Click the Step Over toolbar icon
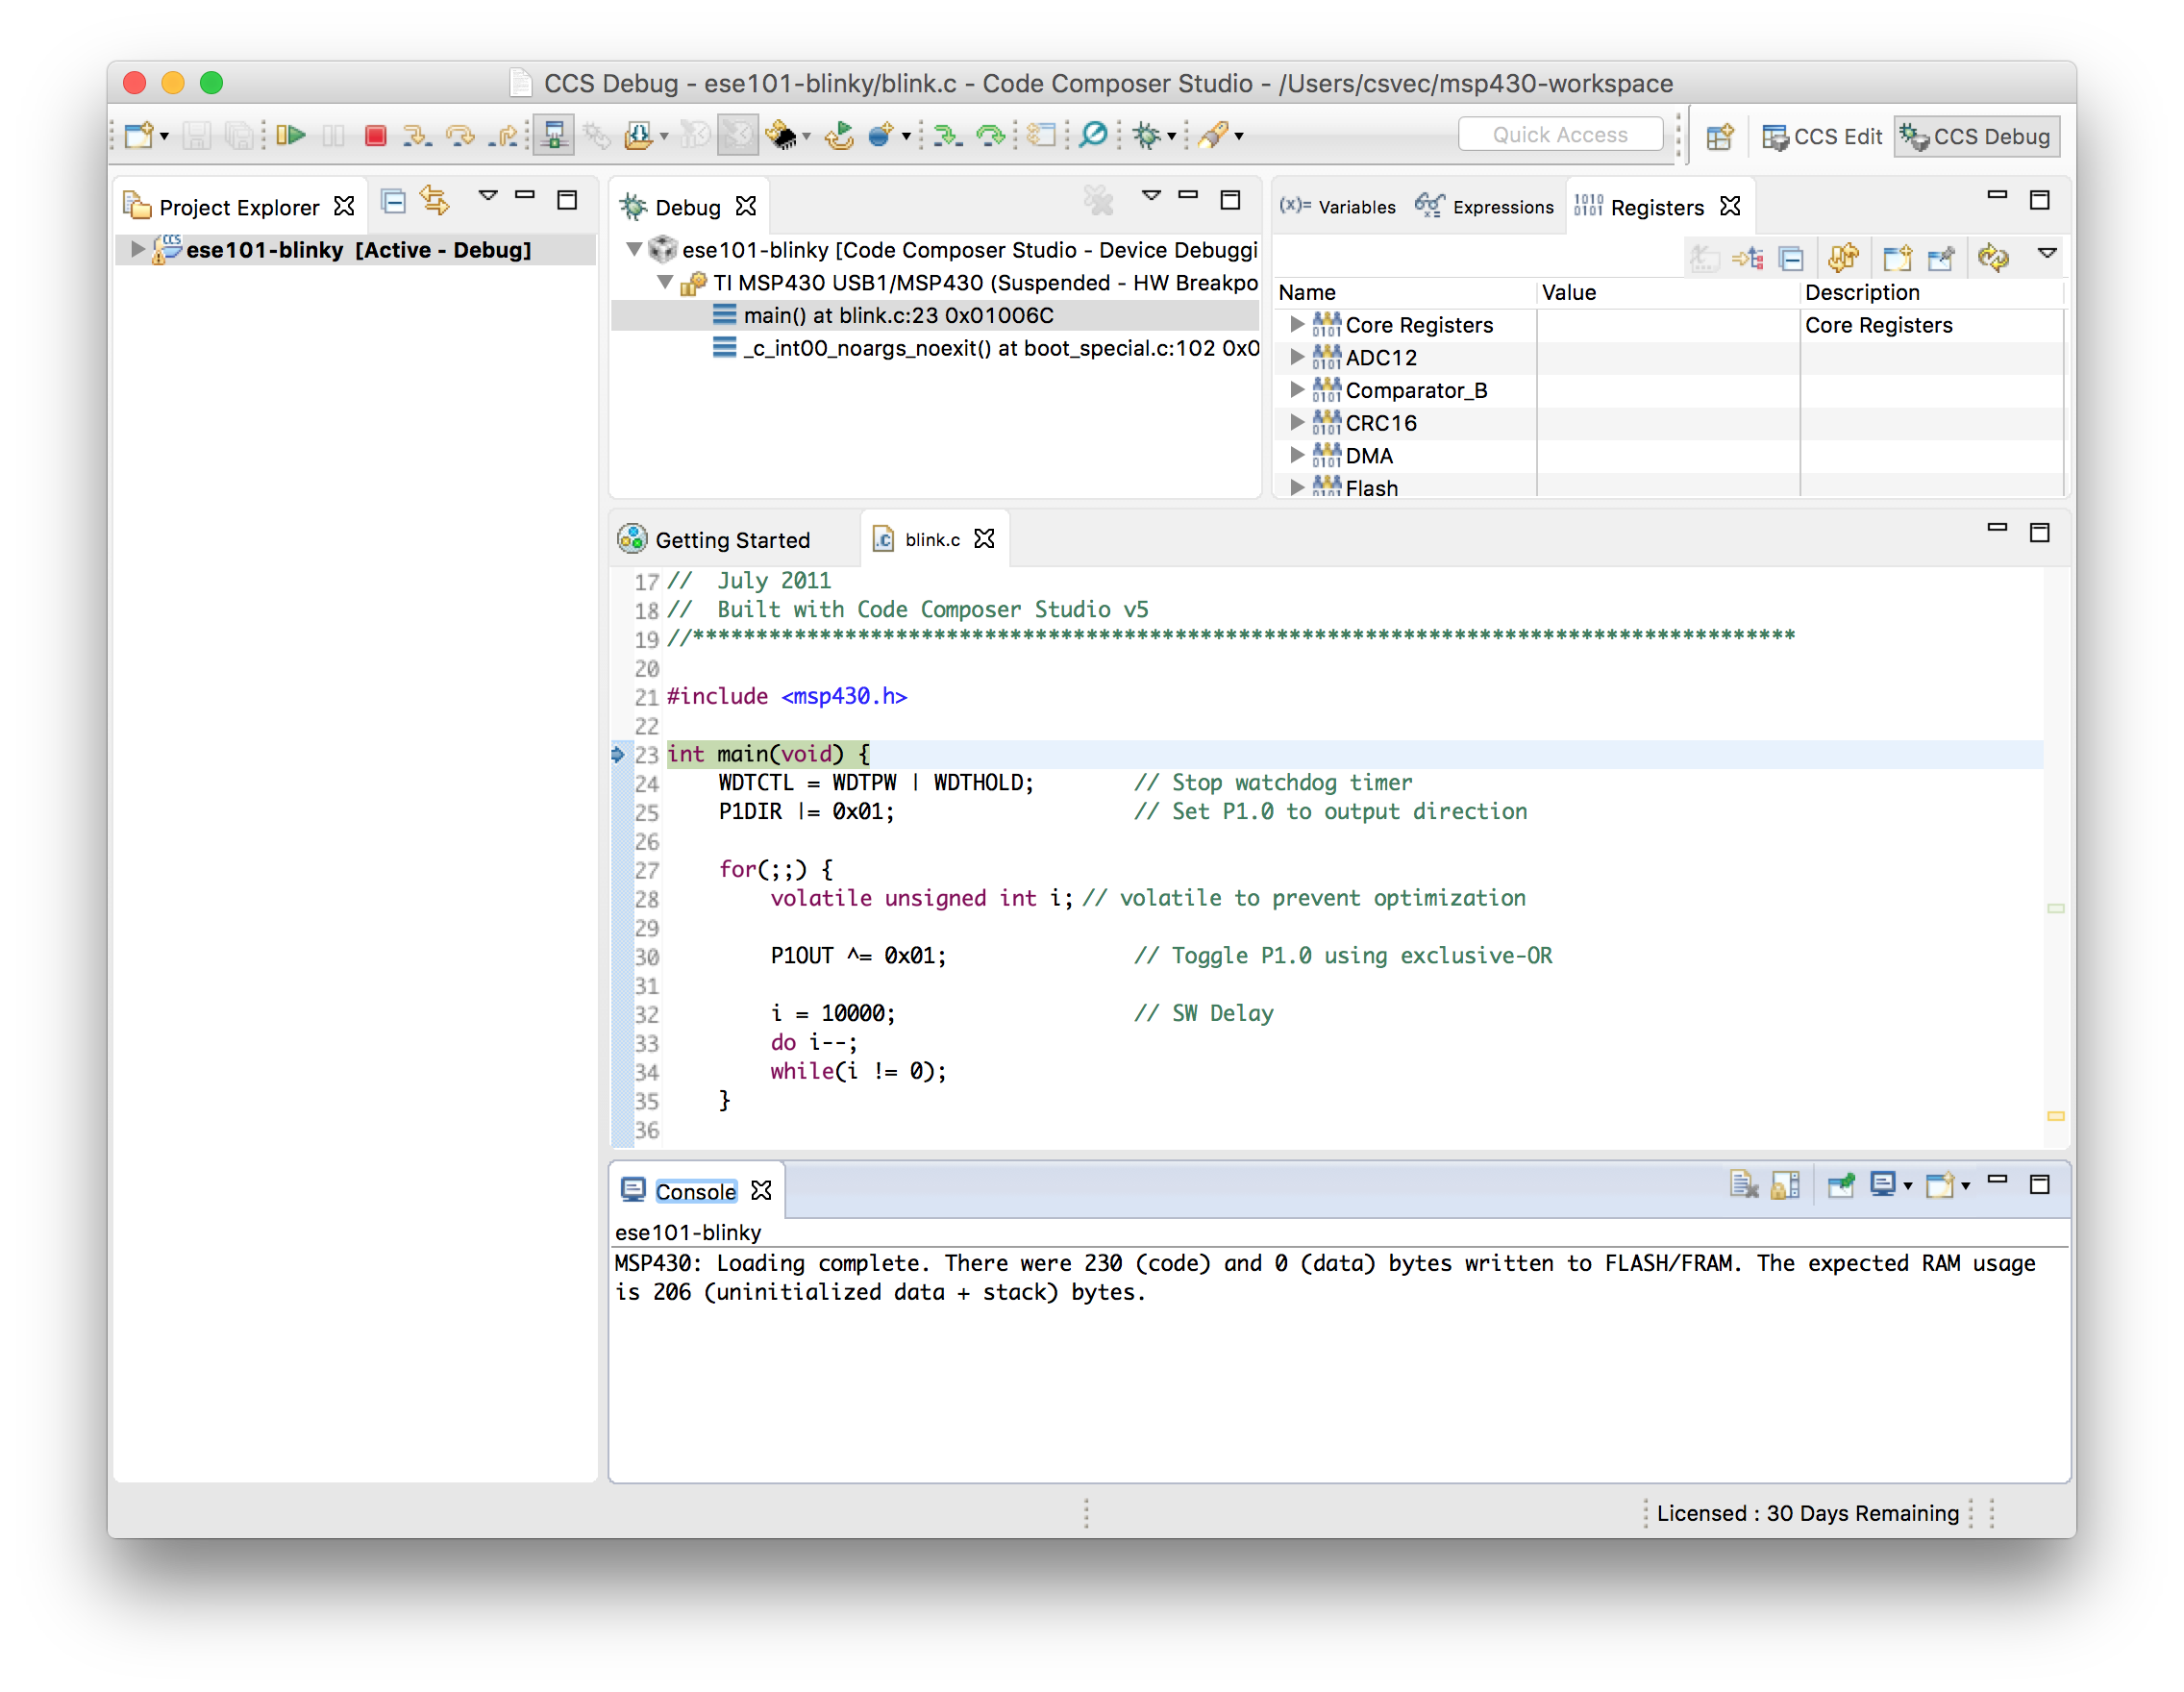Screen dimensions: 2184x1692 click(x=460, y=135)
